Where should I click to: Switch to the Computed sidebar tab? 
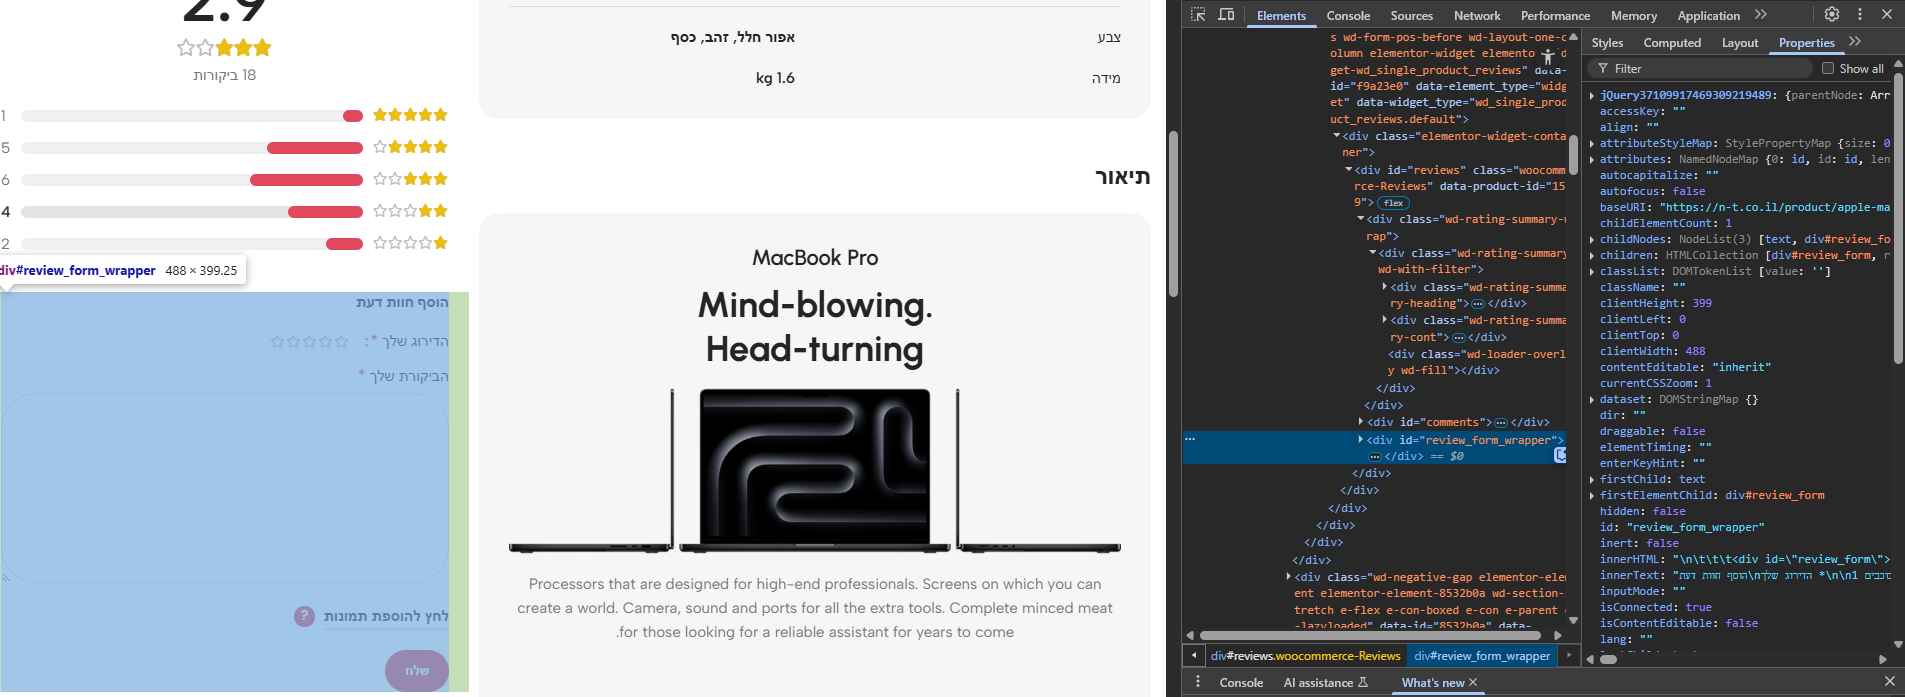coord(1672,43)
